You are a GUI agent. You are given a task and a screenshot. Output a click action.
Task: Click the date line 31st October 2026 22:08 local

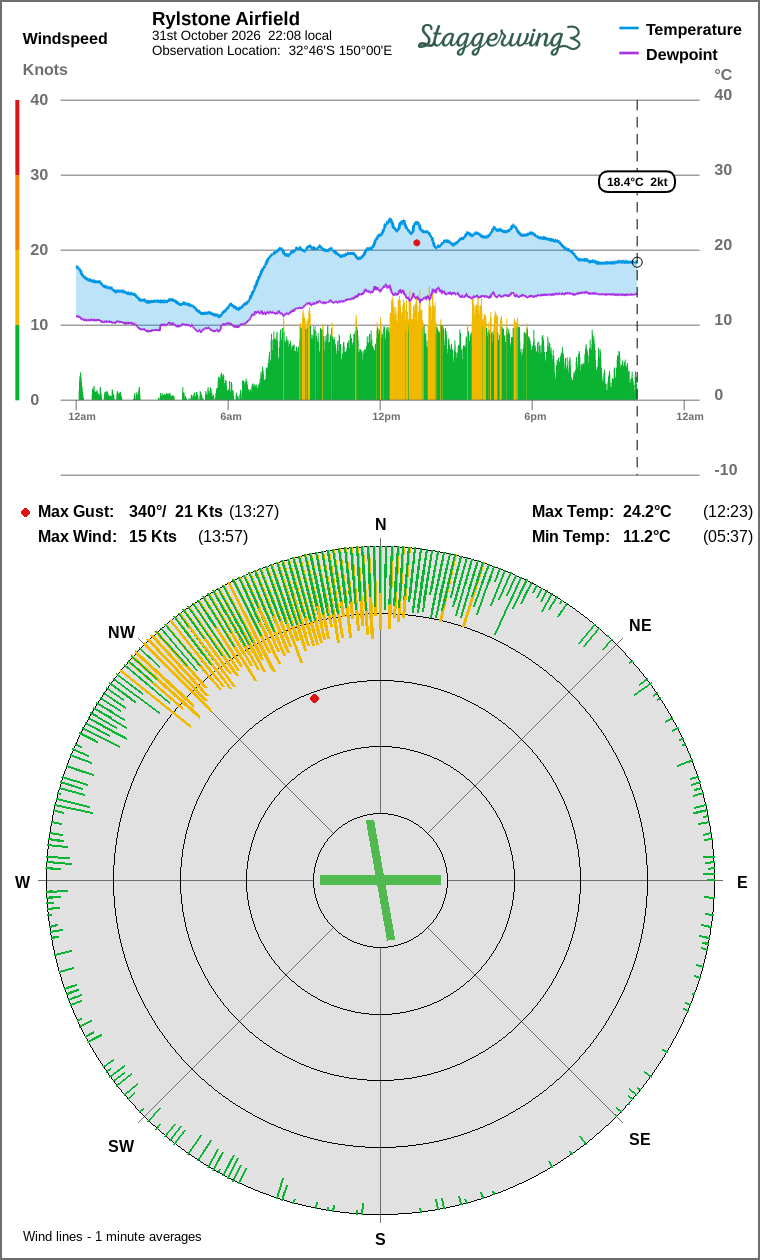click(242, 35)
